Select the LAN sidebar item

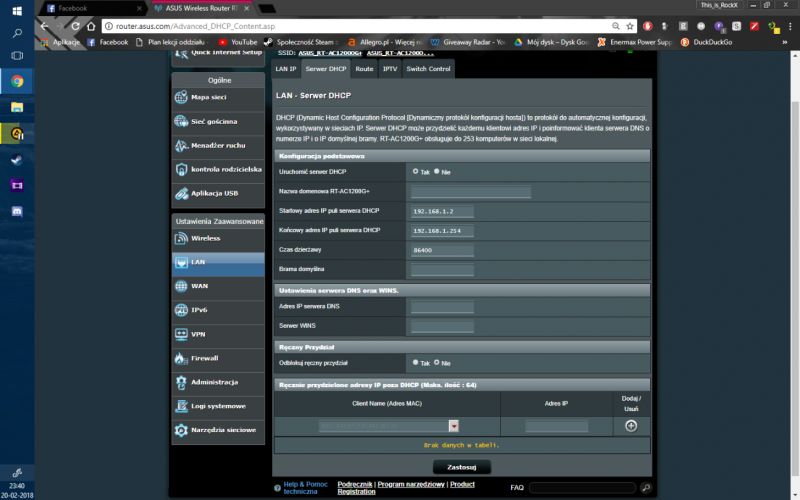coord(218,262)
